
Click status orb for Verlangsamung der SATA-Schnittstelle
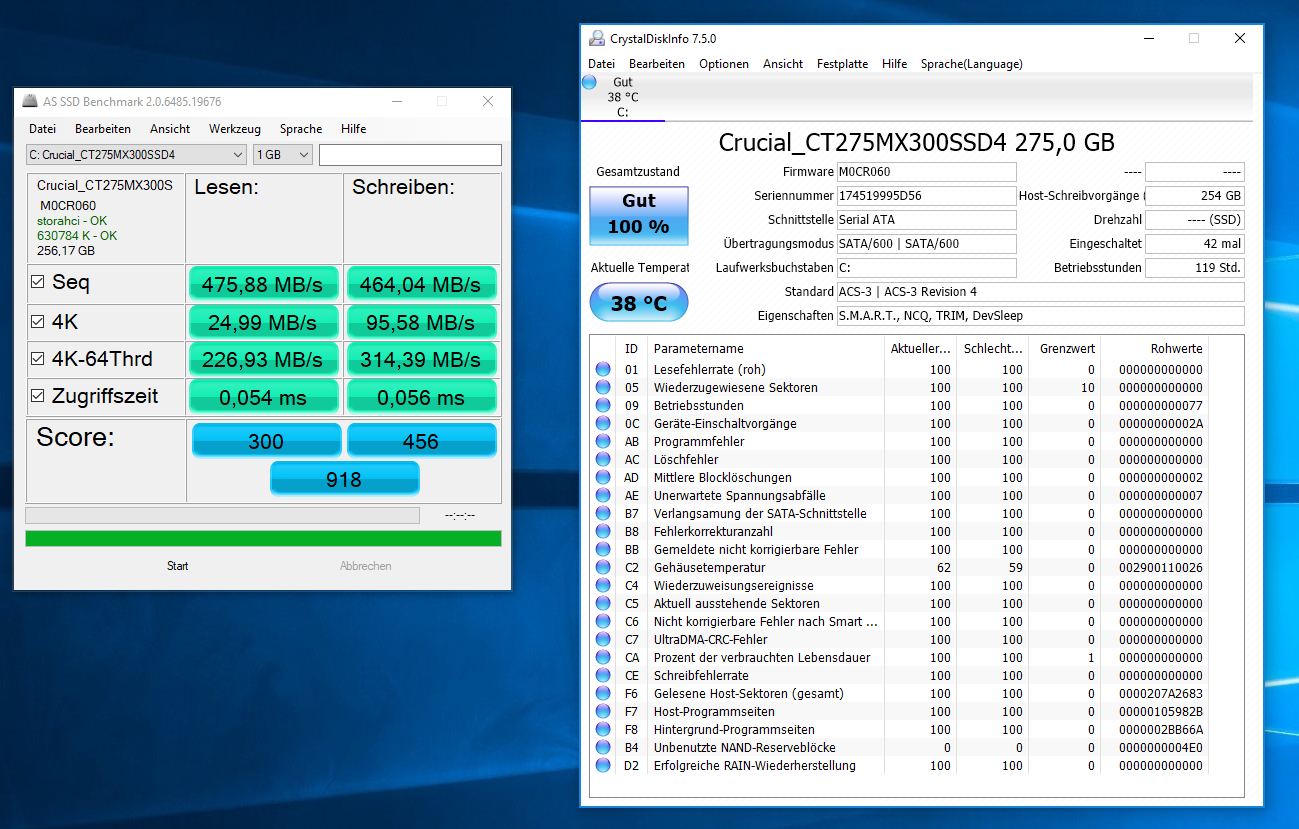pos(603,513)
